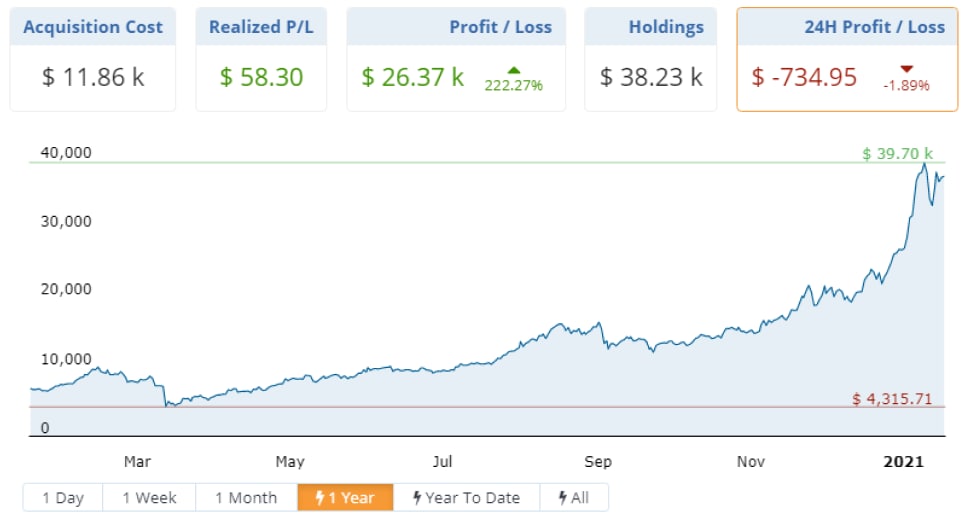
Task: Click the Acquisition Cost card header
Action: tap(93, 27)
